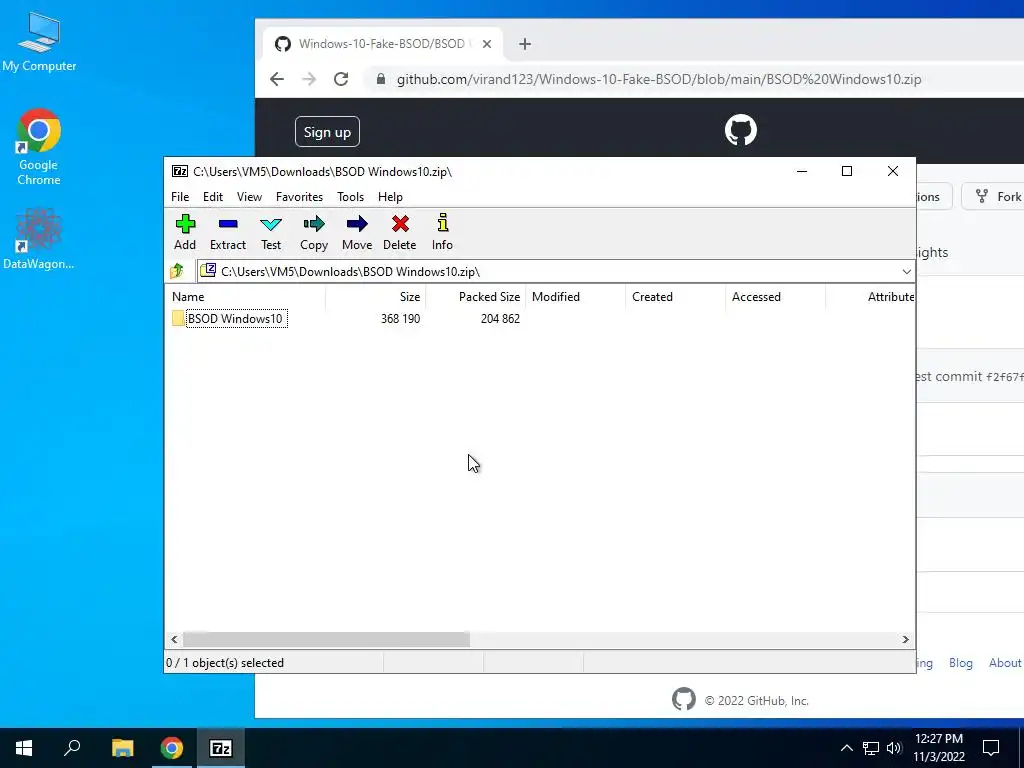Click the scroll right arrow in 7-Zip
This screenshot has height=768, width=1024.
pyautogui.click(x=905, y=639)
